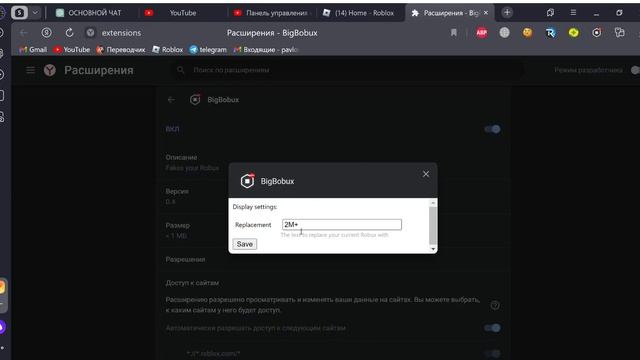
Task: Toggle the roblox.com site access switch
Action: coord(492,353)
